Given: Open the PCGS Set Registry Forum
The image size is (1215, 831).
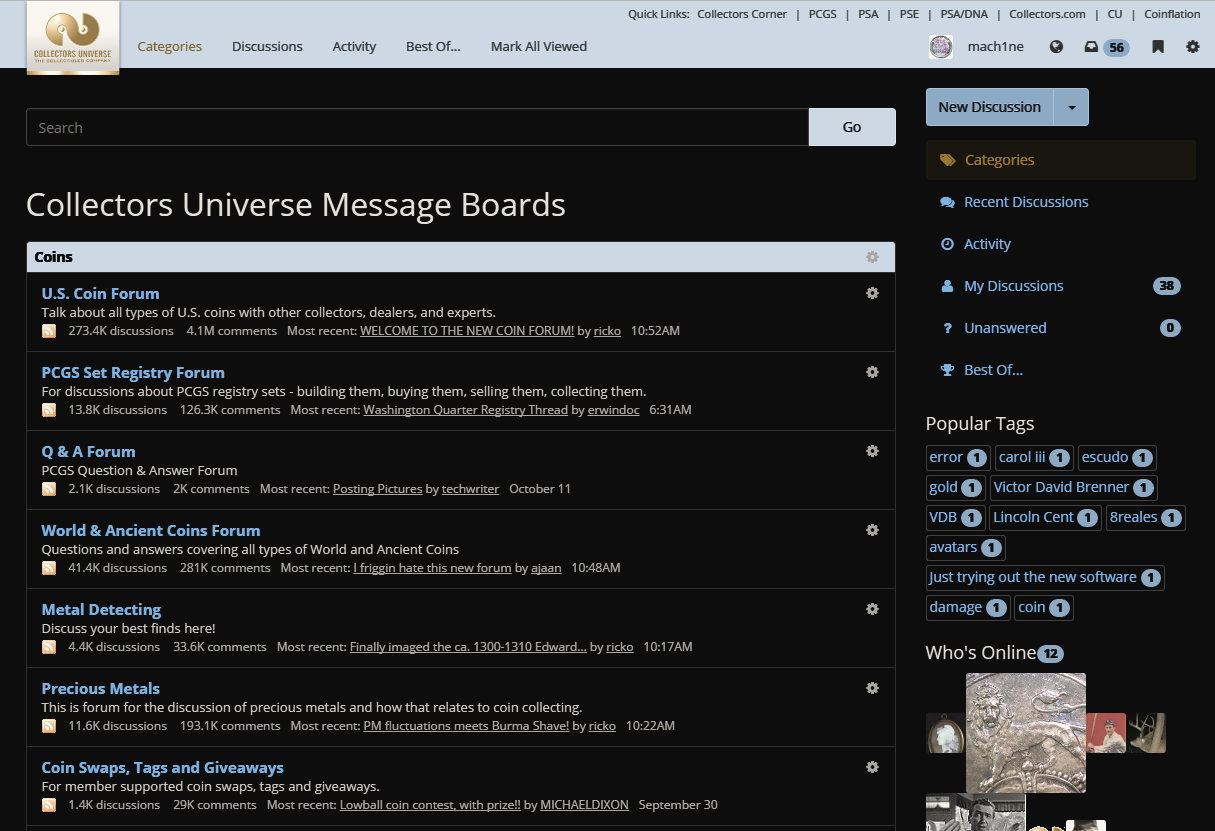Looking at the screenshot, I should [133, 372].
